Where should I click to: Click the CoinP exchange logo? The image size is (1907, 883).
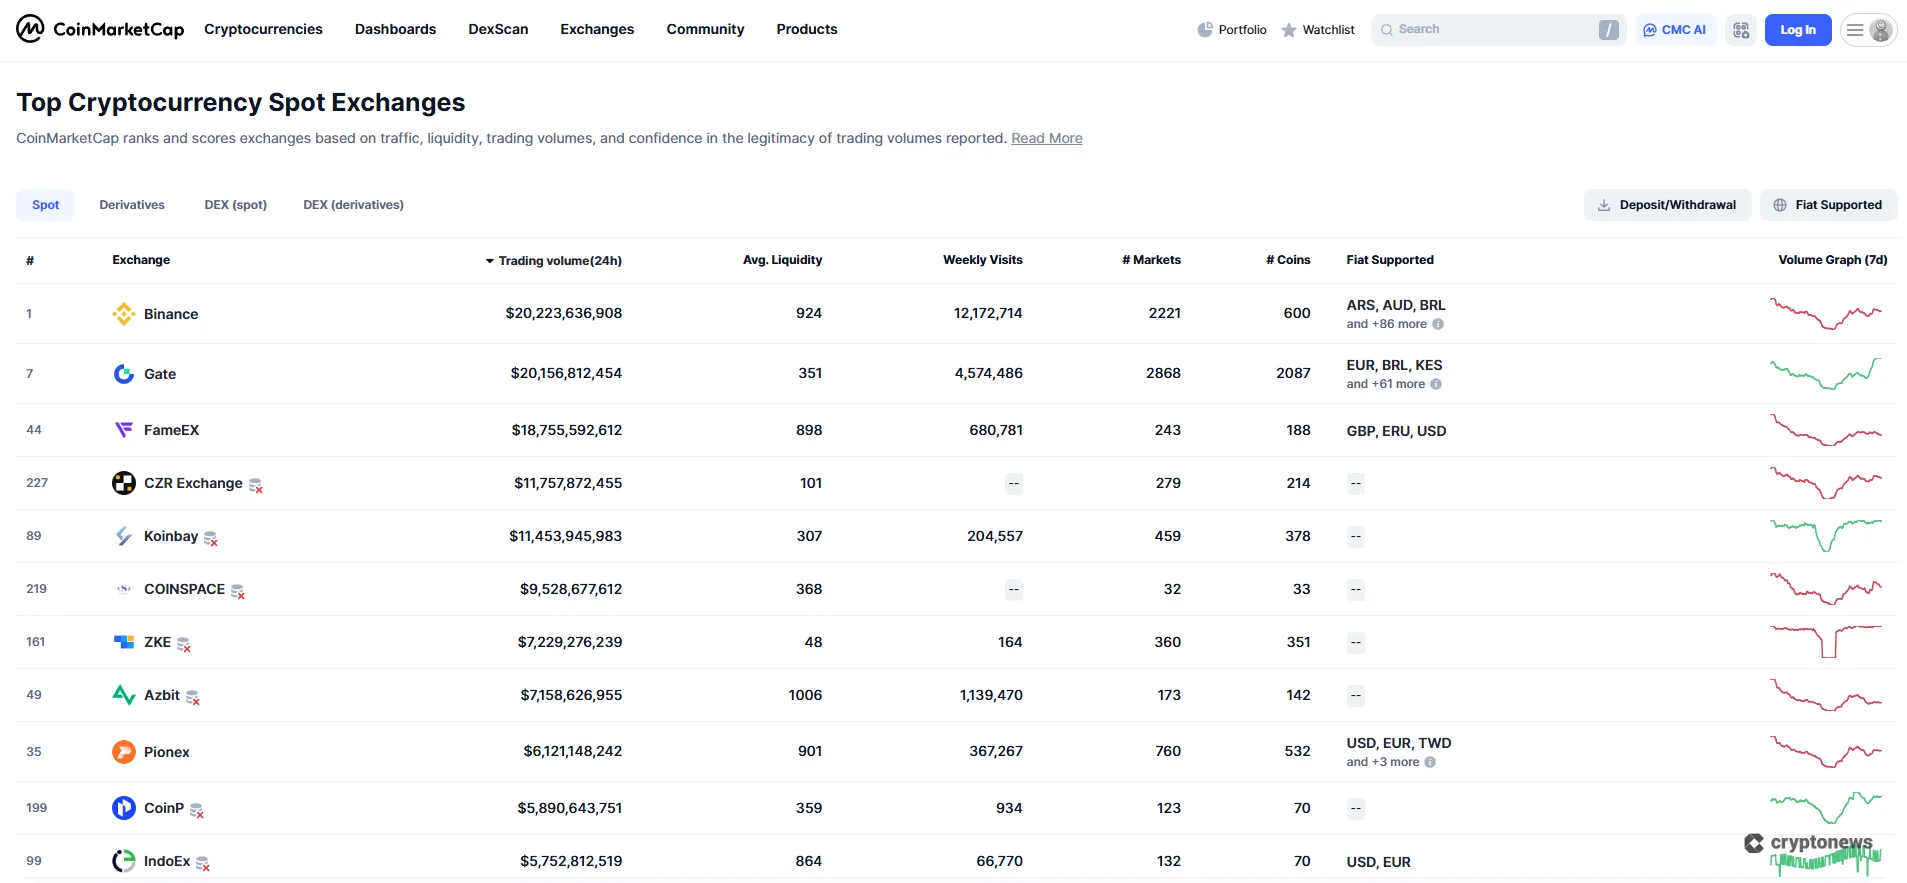pos(124,808)
